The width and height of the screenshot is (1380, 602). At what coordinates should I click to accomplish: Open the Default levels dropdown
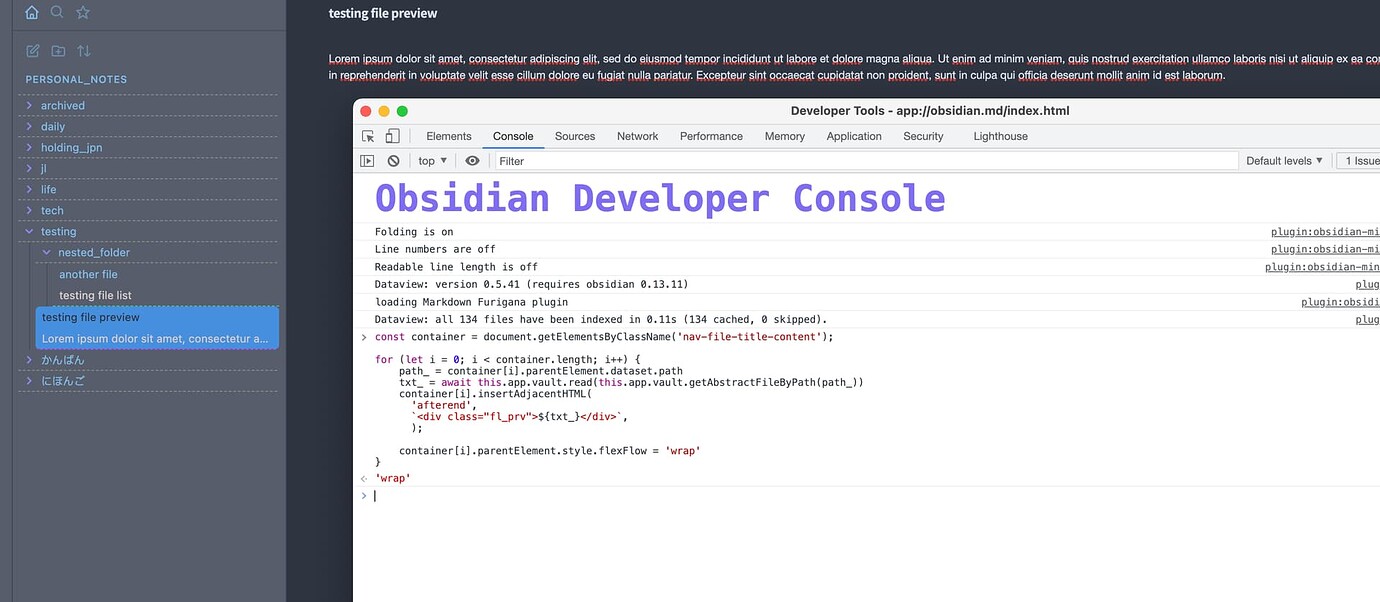[x=1284, y=161]
